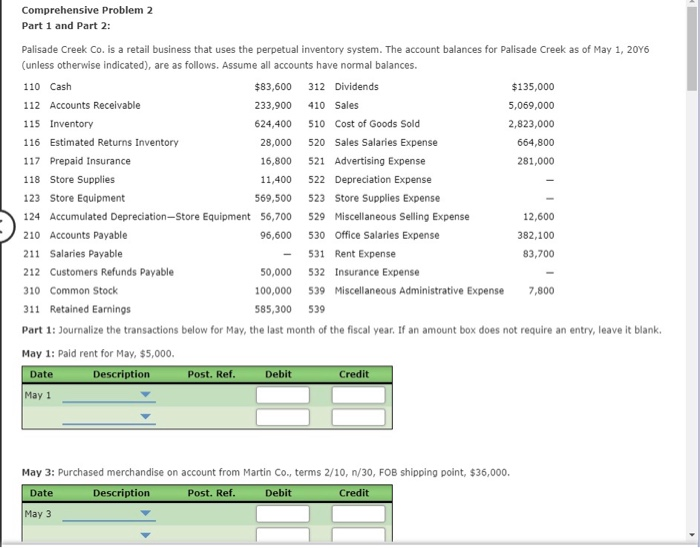The height and width of the screenshot is (548, 700).
Task: Click Miscellaneous Administrative Expense label
Action: coord(419,291)
